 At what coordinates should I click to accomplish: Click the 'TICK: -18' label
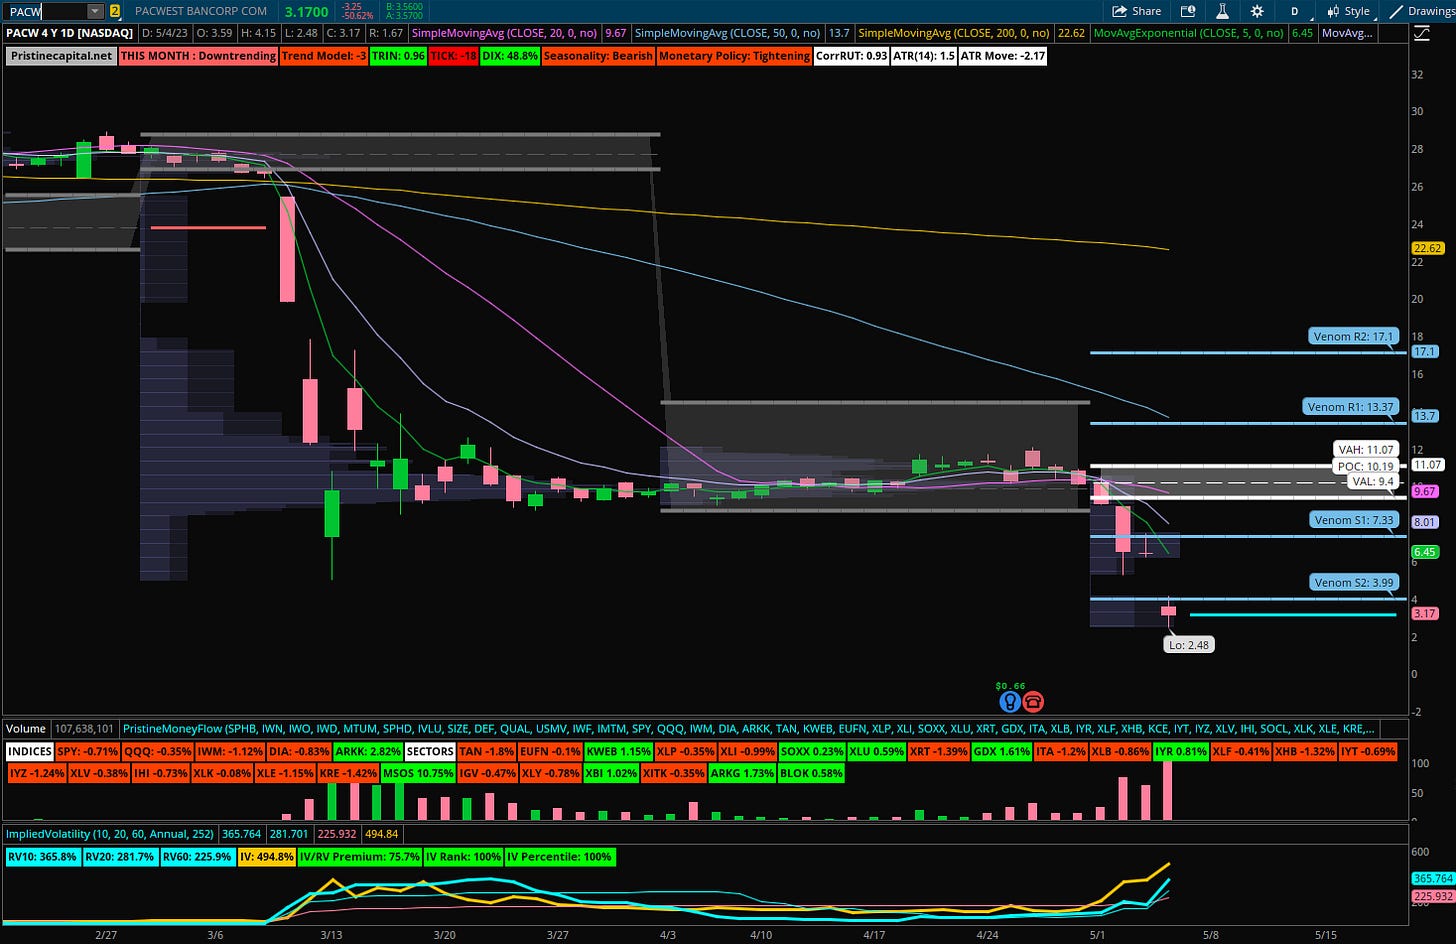[453, 56]
